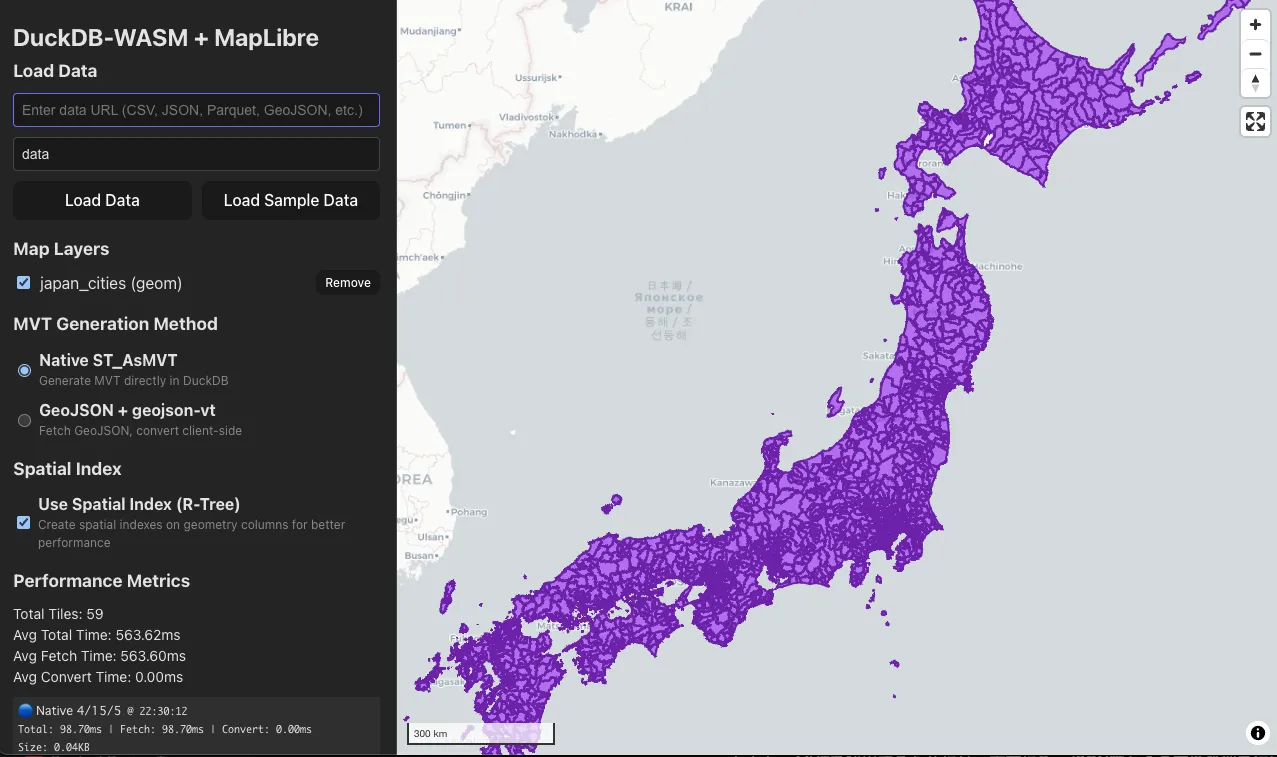Click the japan_cities (geom) layer label
This screenshot has width=1277, height=757.
click(x=111, y=283)
